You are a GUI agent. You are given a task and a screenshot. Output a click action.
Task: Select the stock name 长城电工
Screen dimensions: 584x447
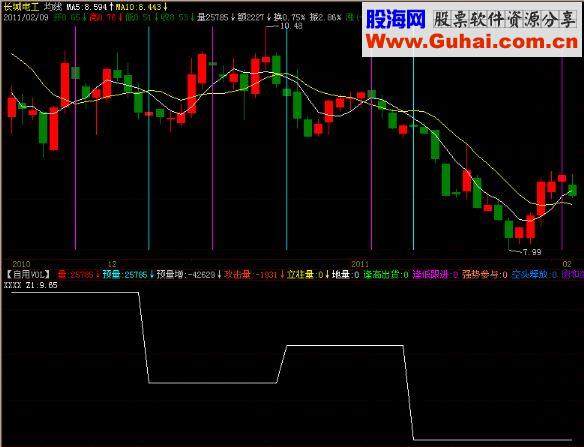coord(21,6)
